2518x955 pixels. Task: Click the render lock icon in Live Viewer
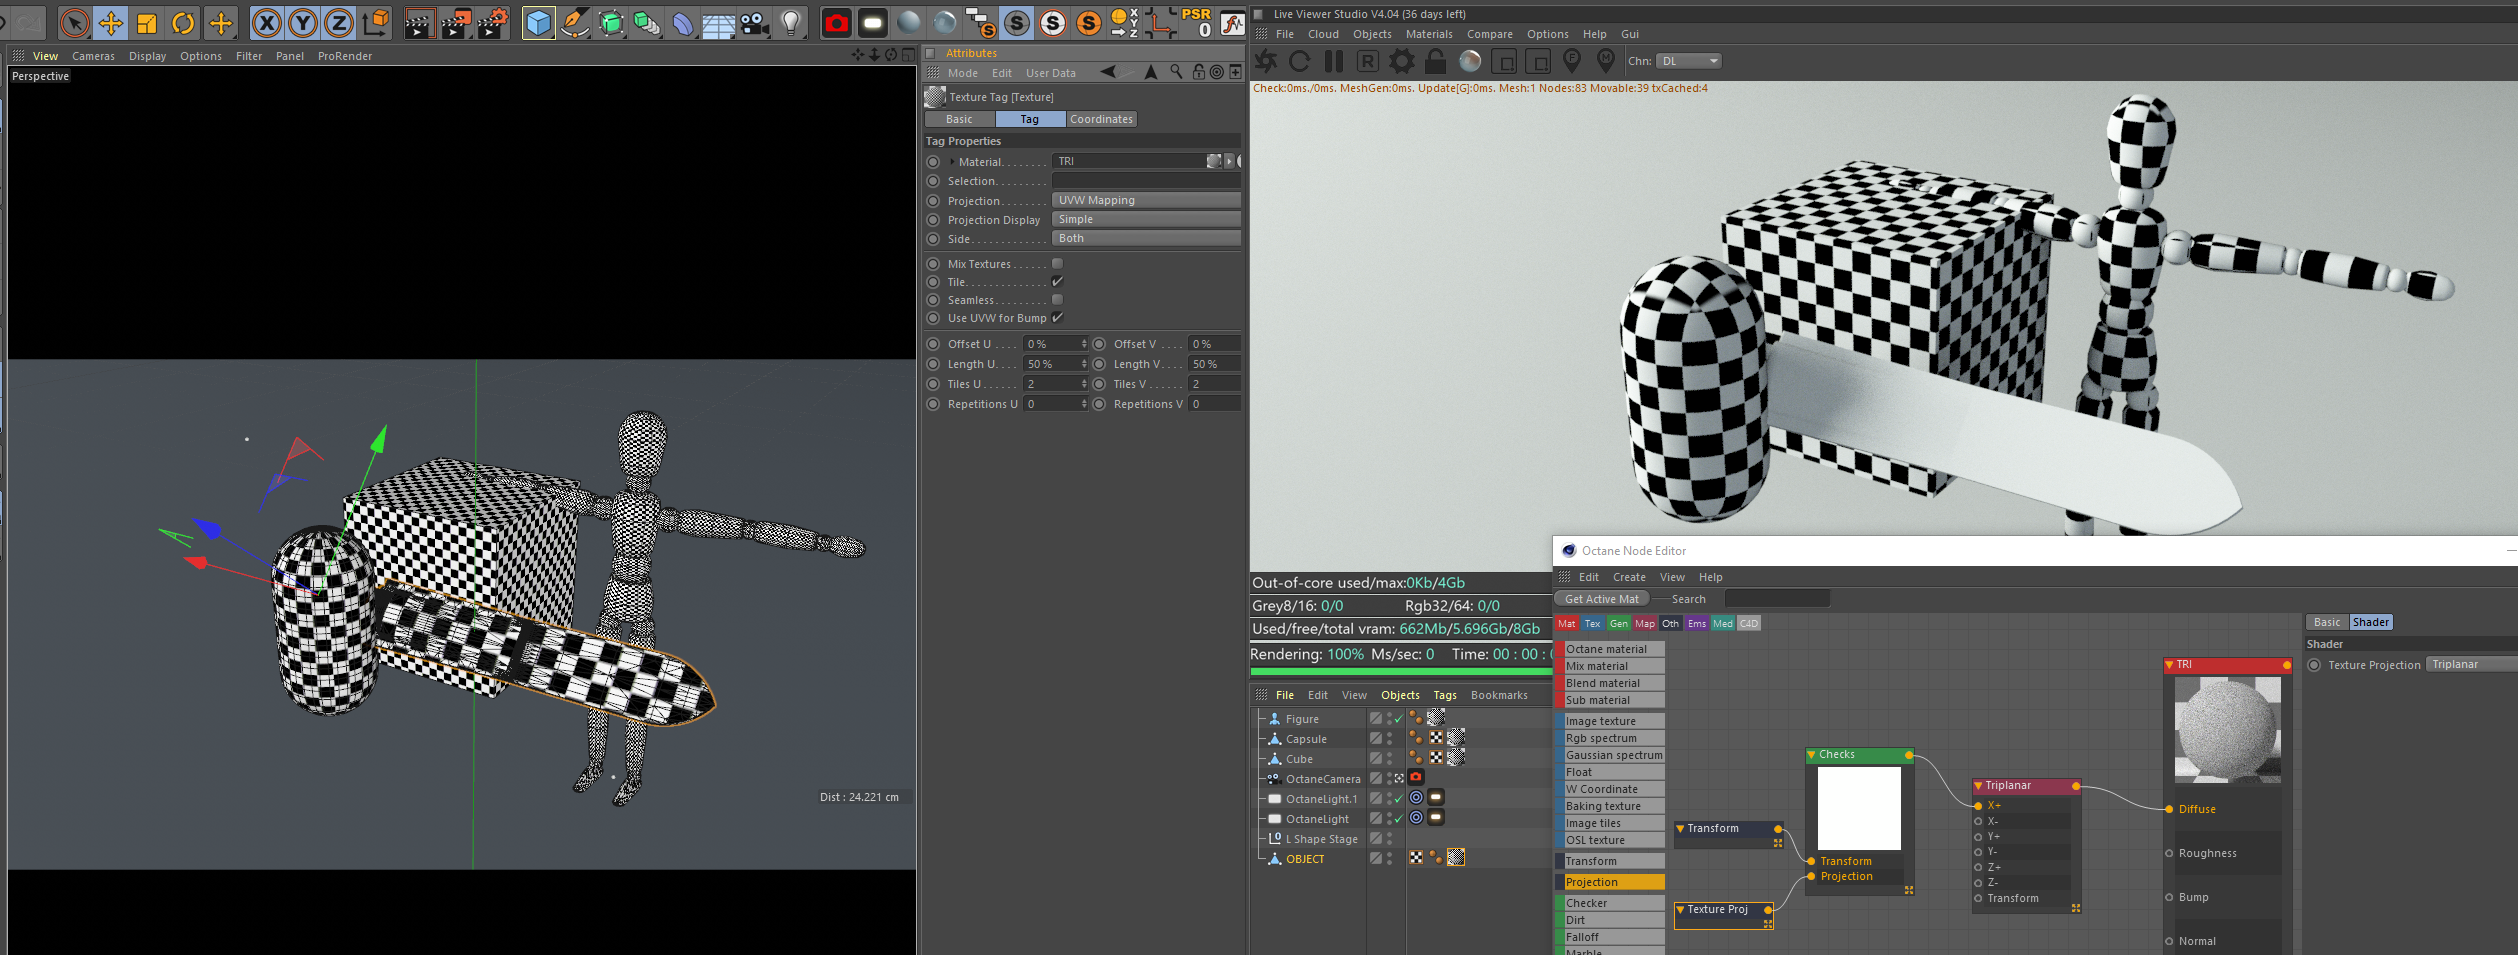1435,62
